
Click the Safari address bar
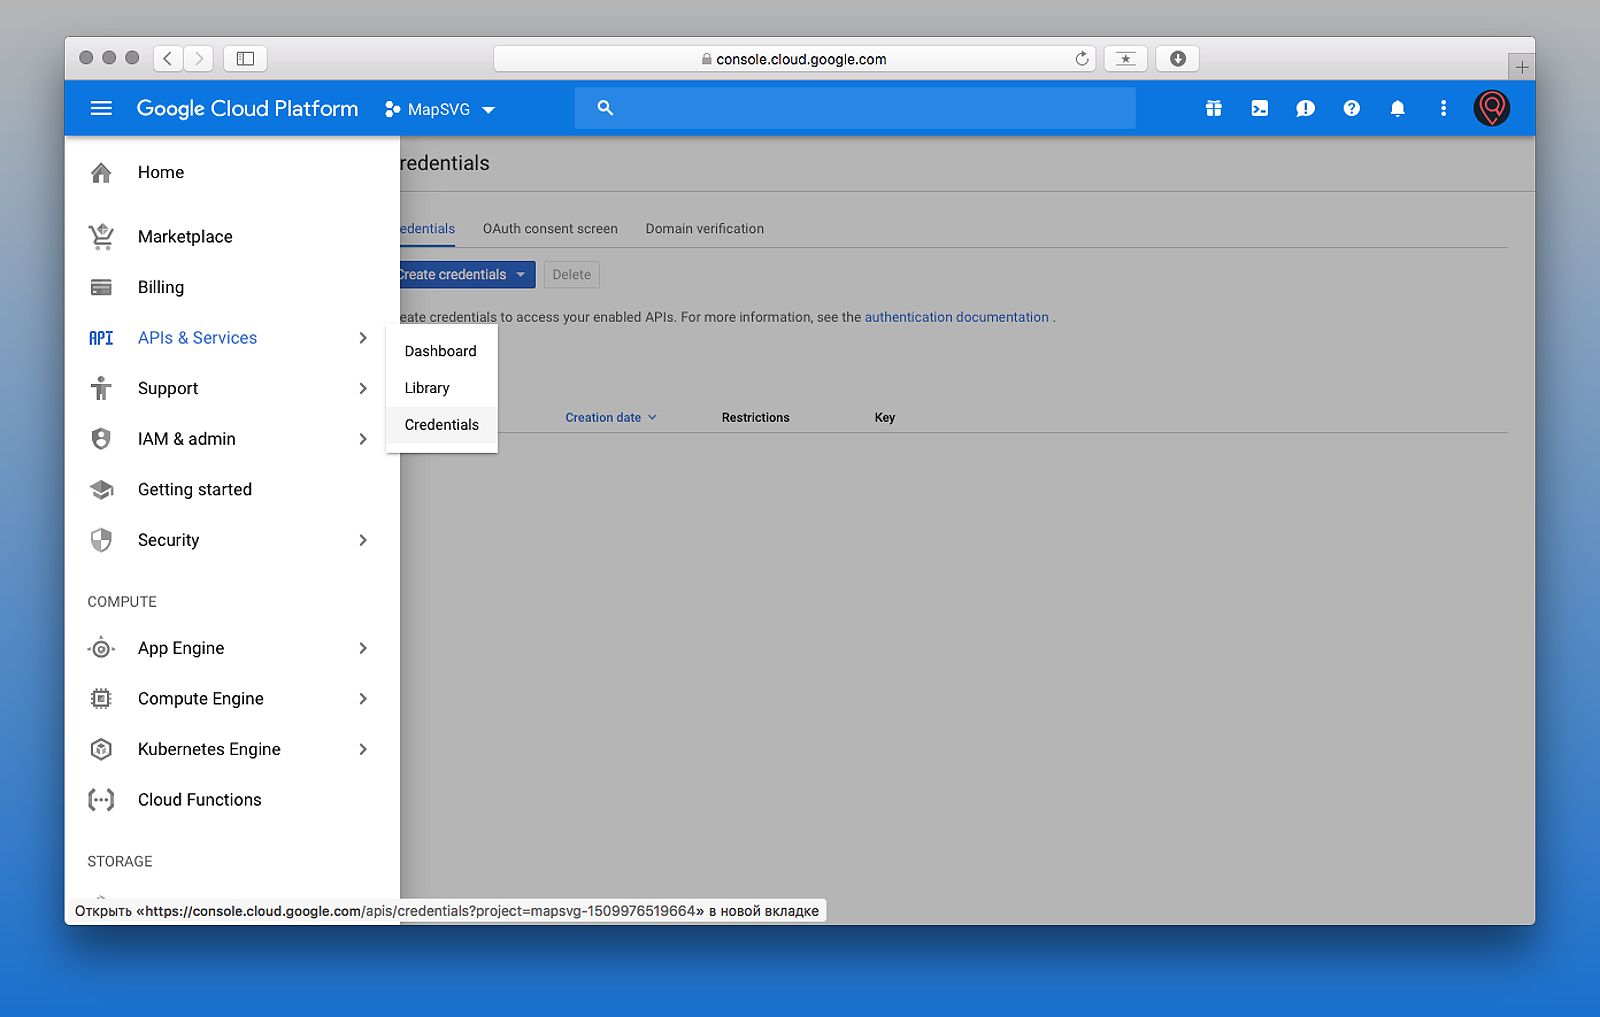794,59
